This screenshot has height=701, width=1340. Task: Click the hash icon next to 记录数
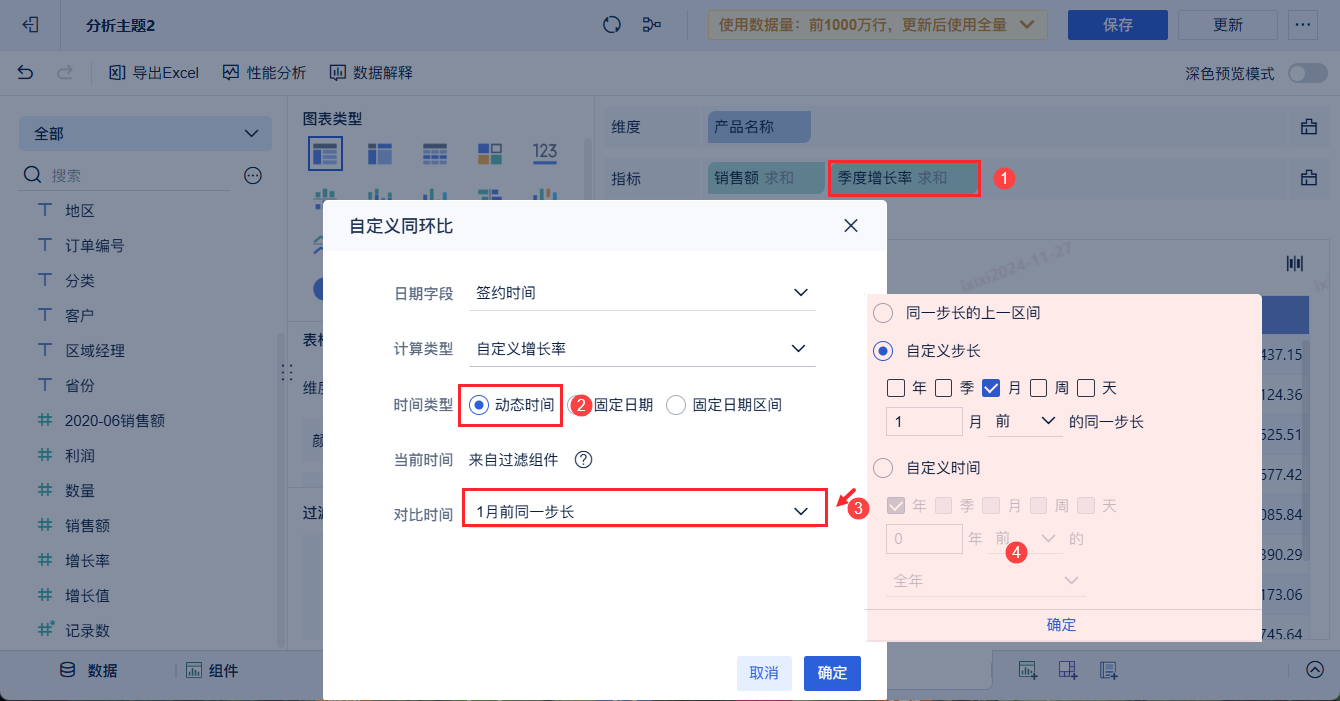(x=45, y=630)
